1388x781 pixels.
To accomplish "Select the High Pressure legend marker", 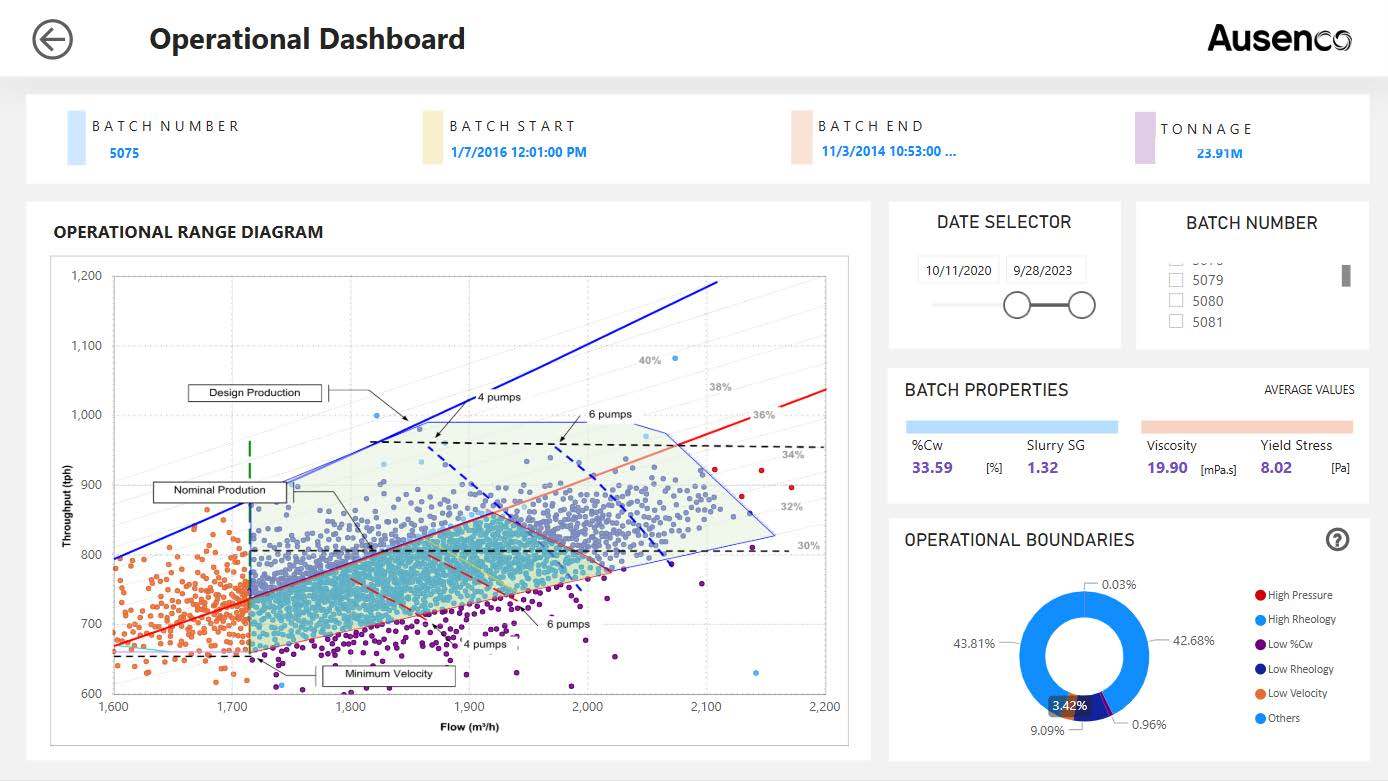I will click(x=1260, y=595).
